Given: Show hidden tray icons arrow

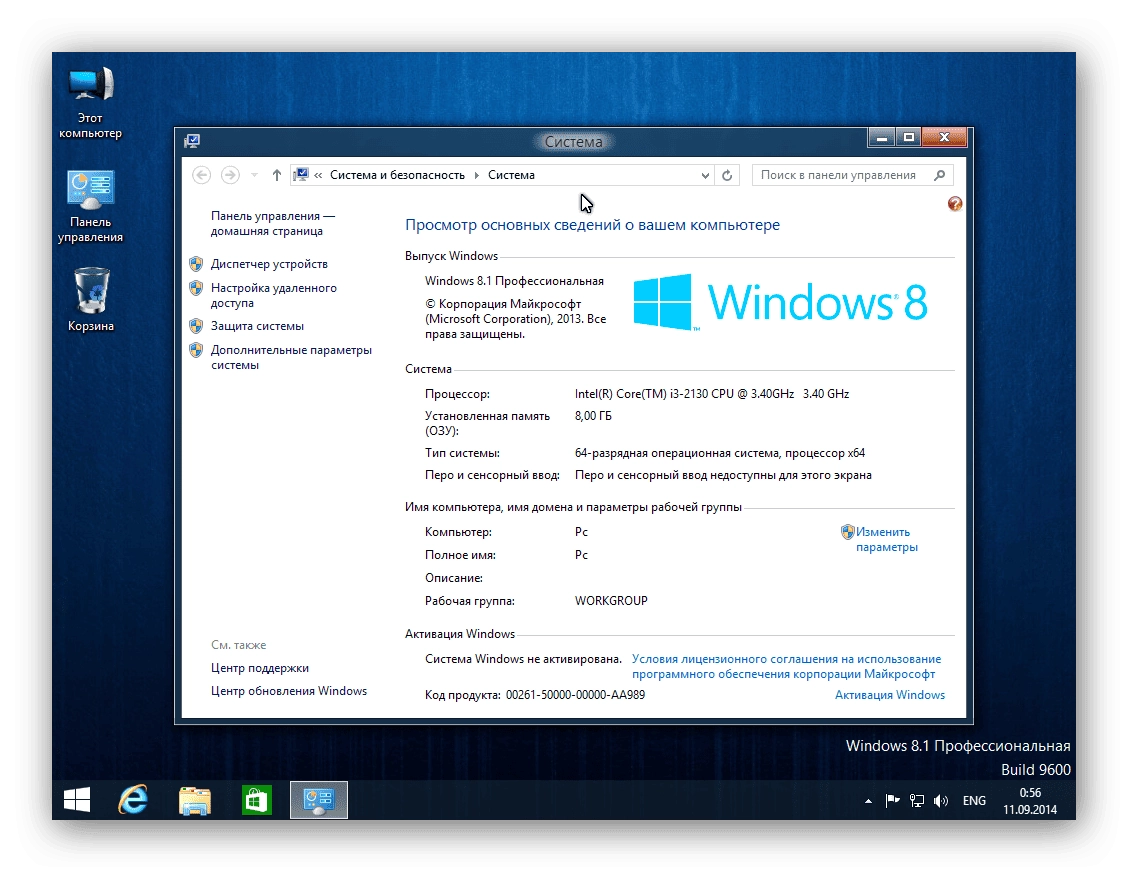Looking at the screenshot, I should click(868, 801).
